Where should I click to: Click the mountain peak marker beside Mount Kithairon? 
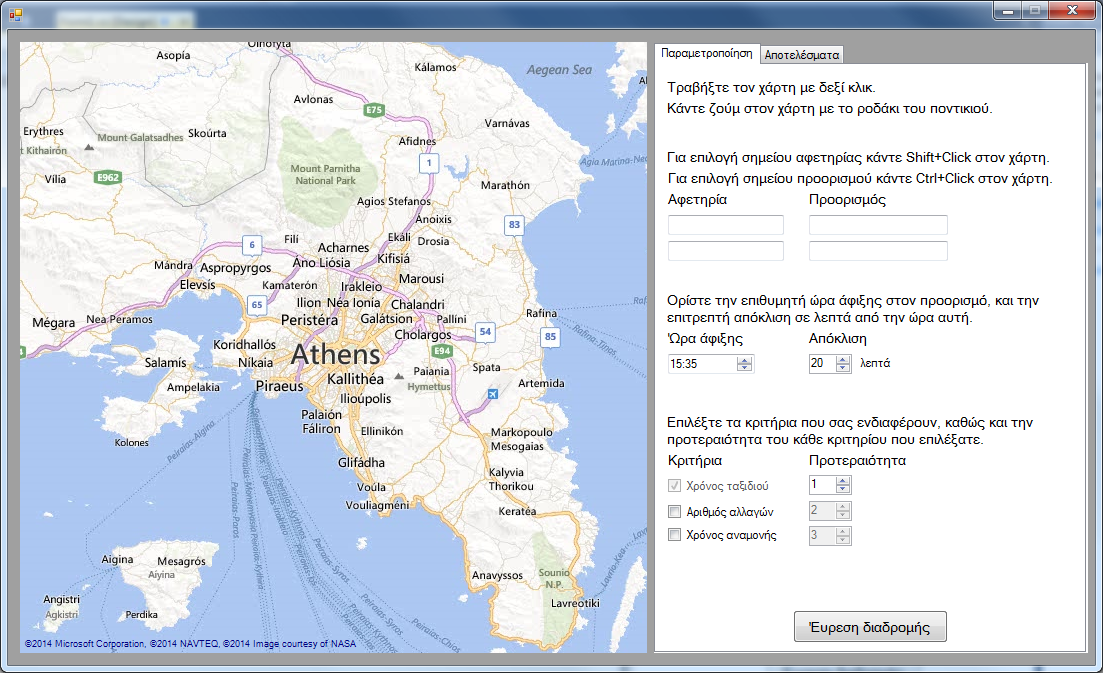coord(89,147)
